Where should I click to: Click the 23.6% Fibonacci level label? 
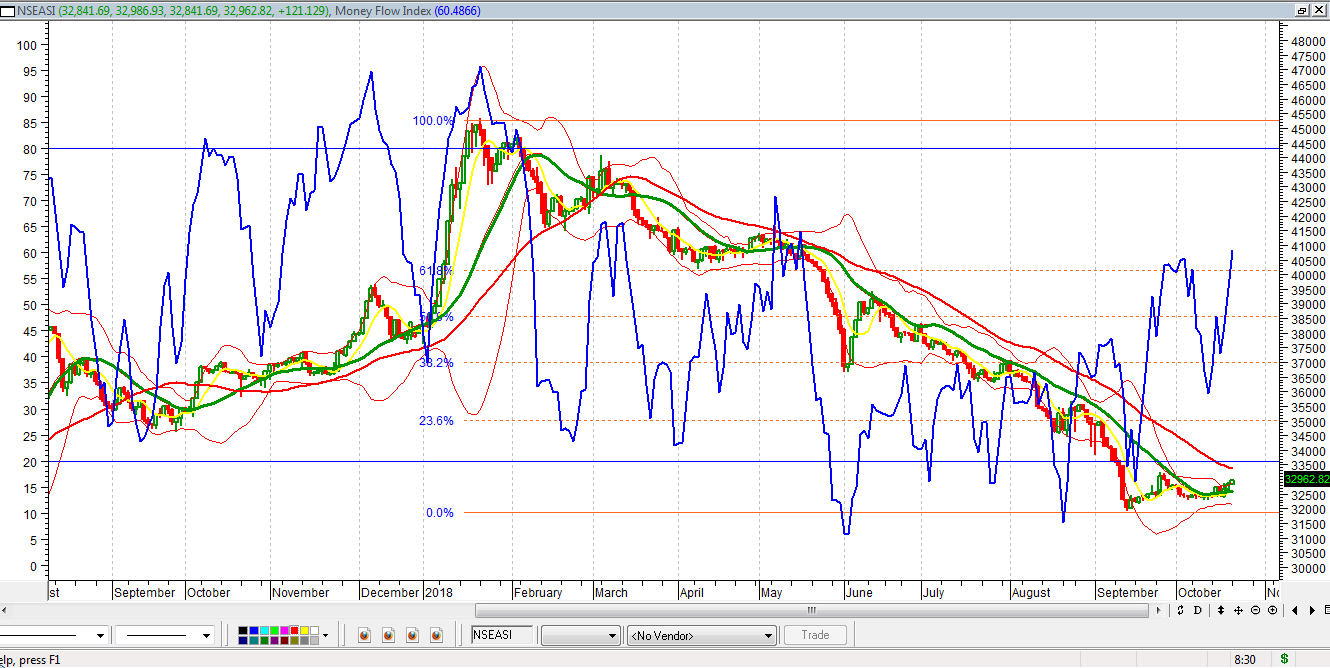[436, 421]
